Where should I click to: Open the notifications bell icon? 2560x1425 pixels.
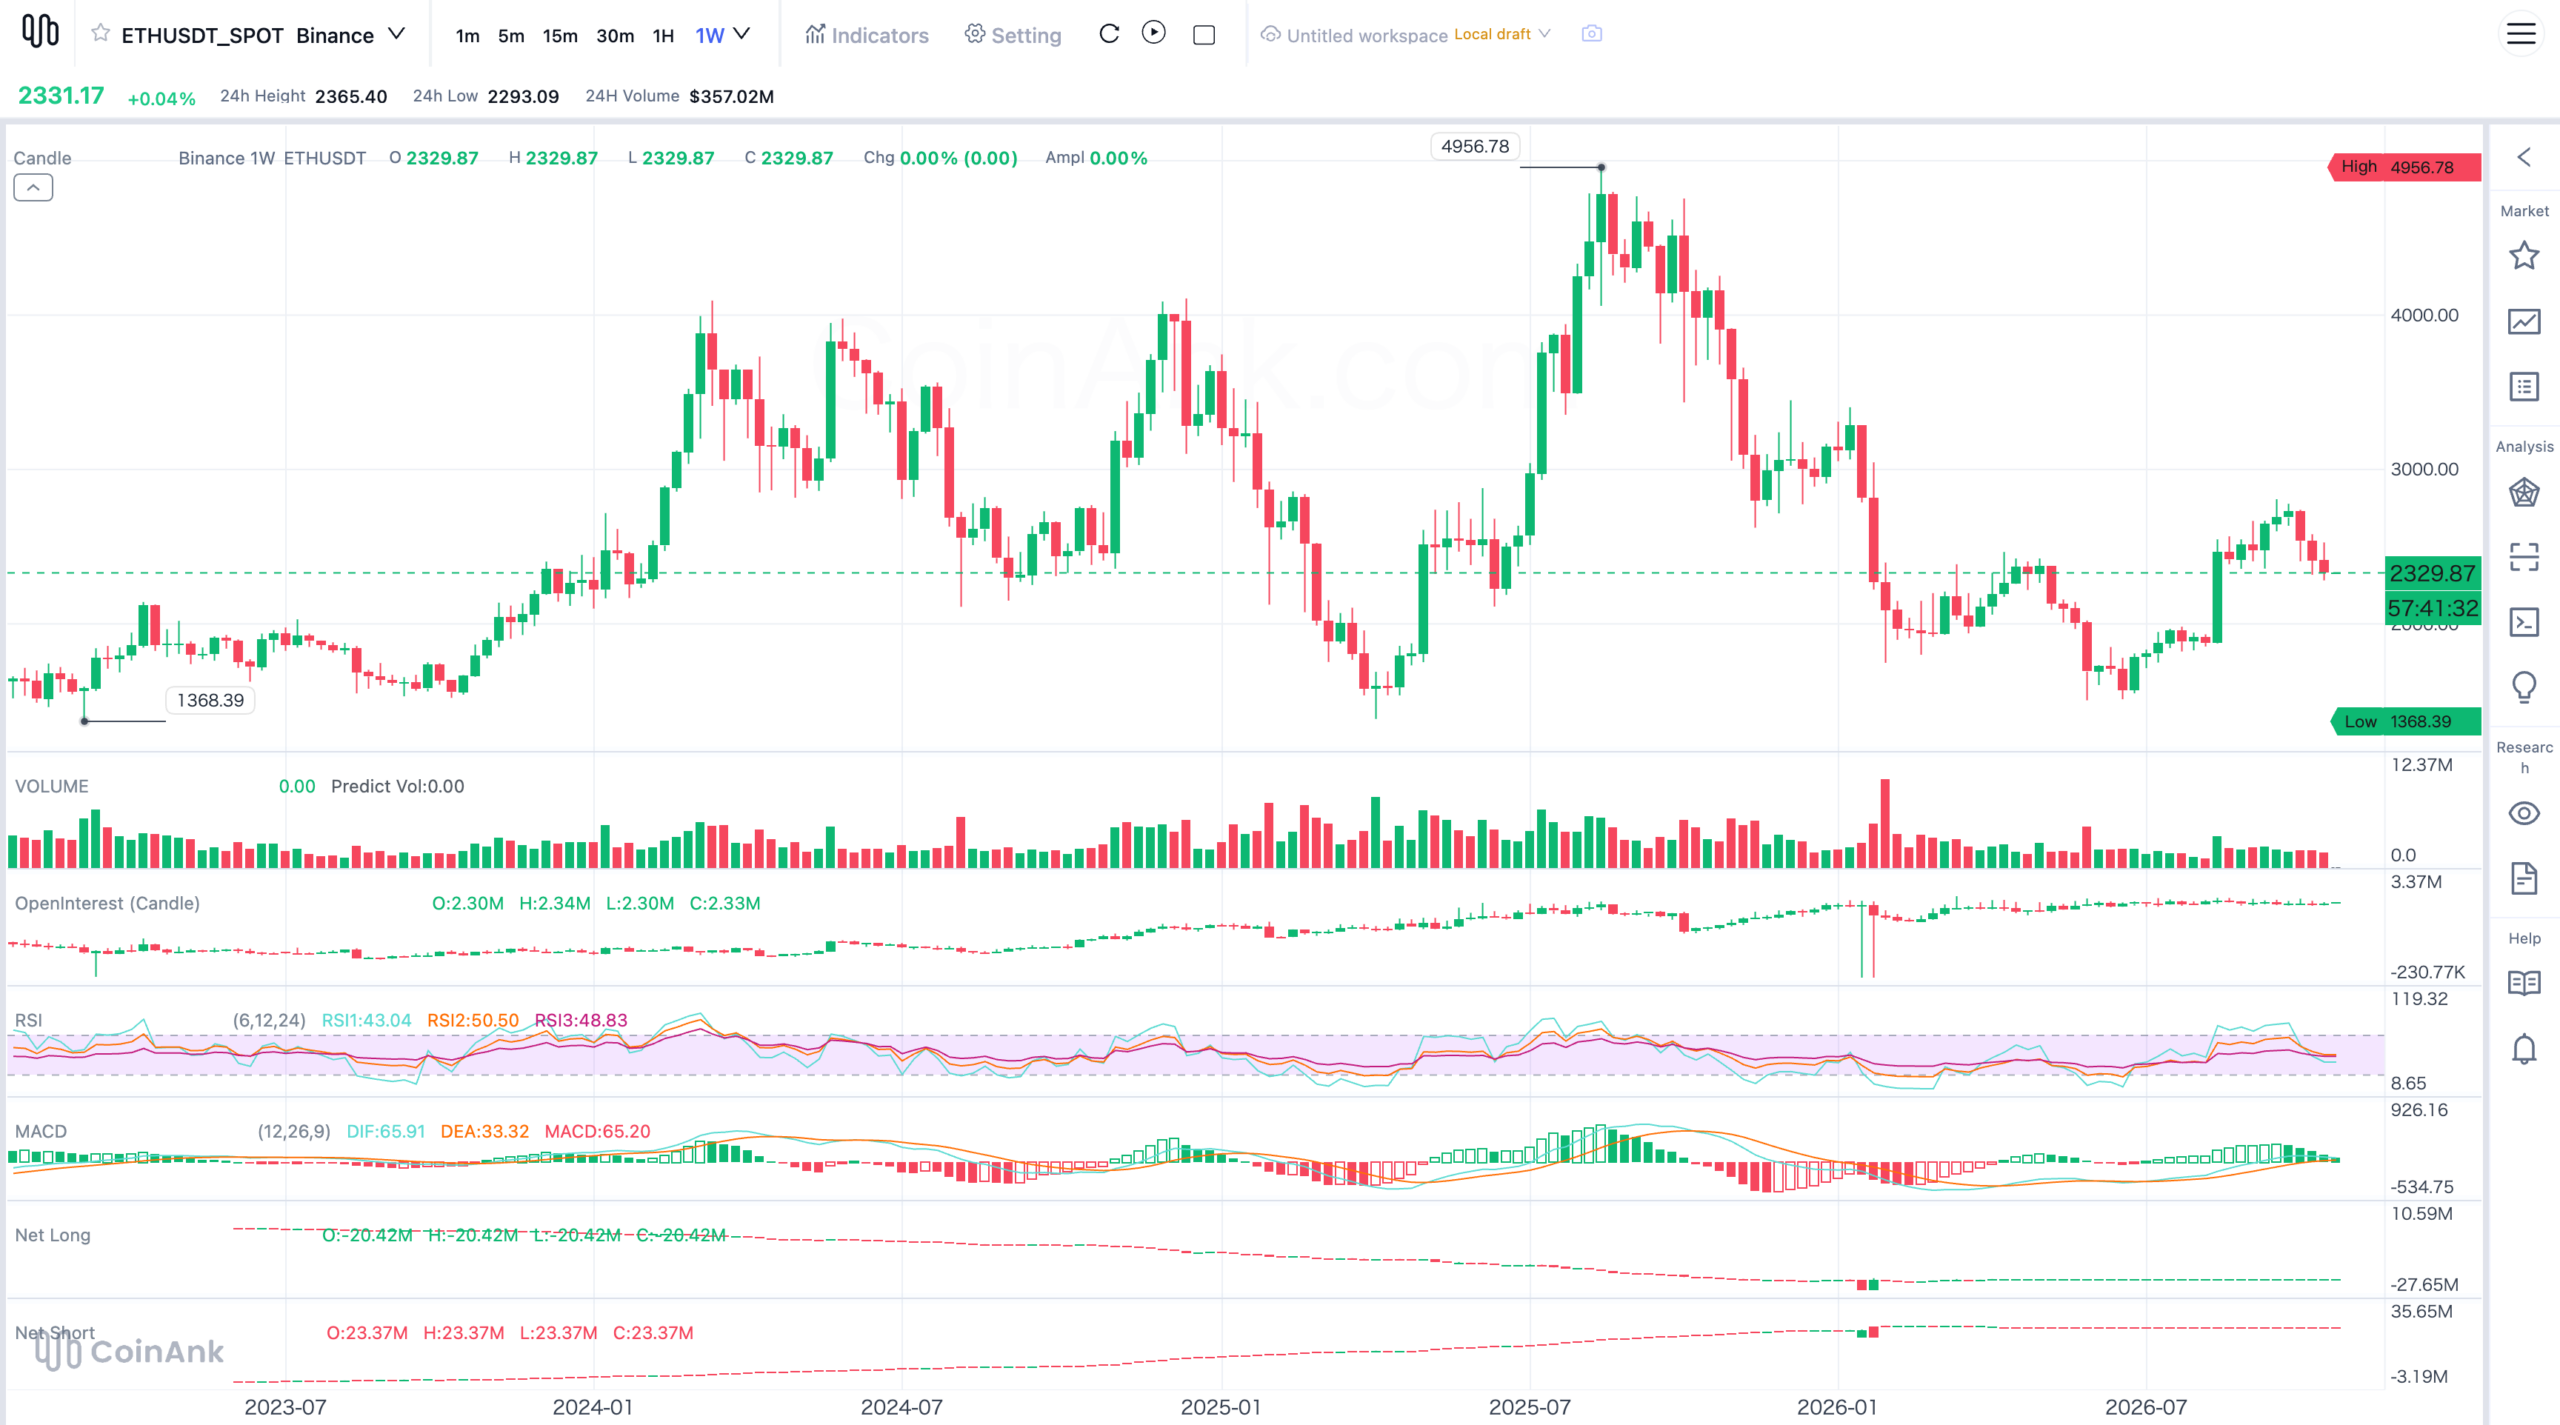pyautogui.click(x=2524, y=1049)
